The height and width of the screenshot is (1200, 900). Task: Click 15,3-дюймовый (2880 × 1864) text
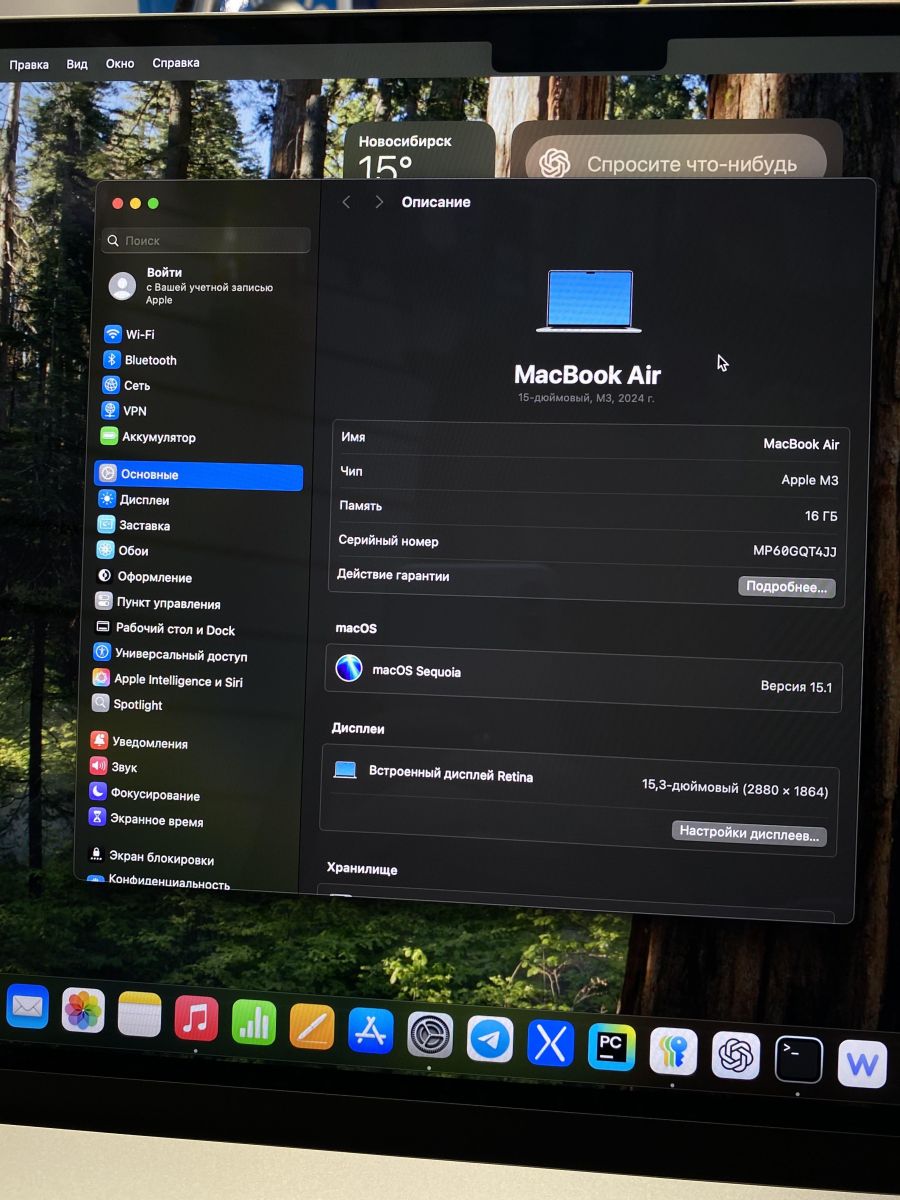tap(735, 789)
